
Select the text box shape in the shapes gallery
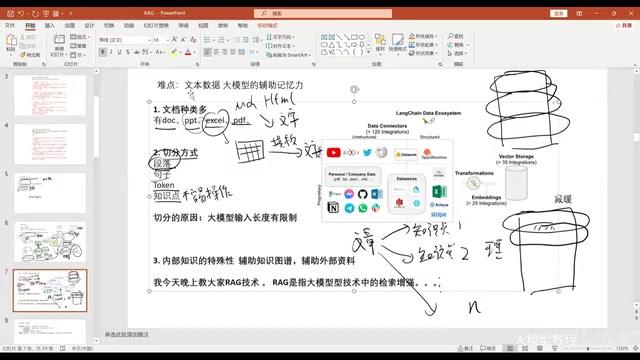[x=324, y=37]
